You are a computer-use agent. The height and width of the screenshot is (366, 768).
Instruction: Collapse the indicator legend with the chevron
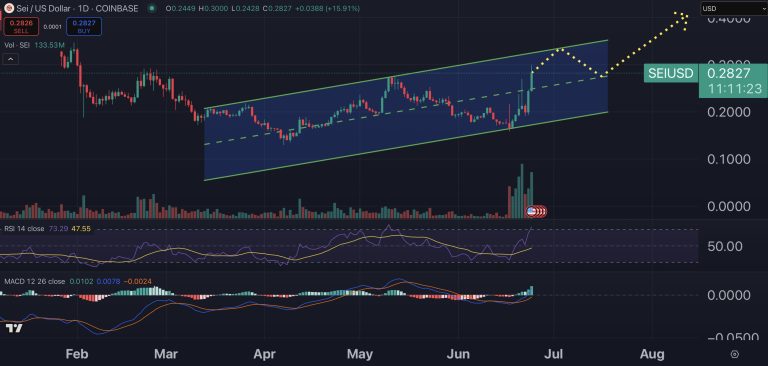(11, 59)
